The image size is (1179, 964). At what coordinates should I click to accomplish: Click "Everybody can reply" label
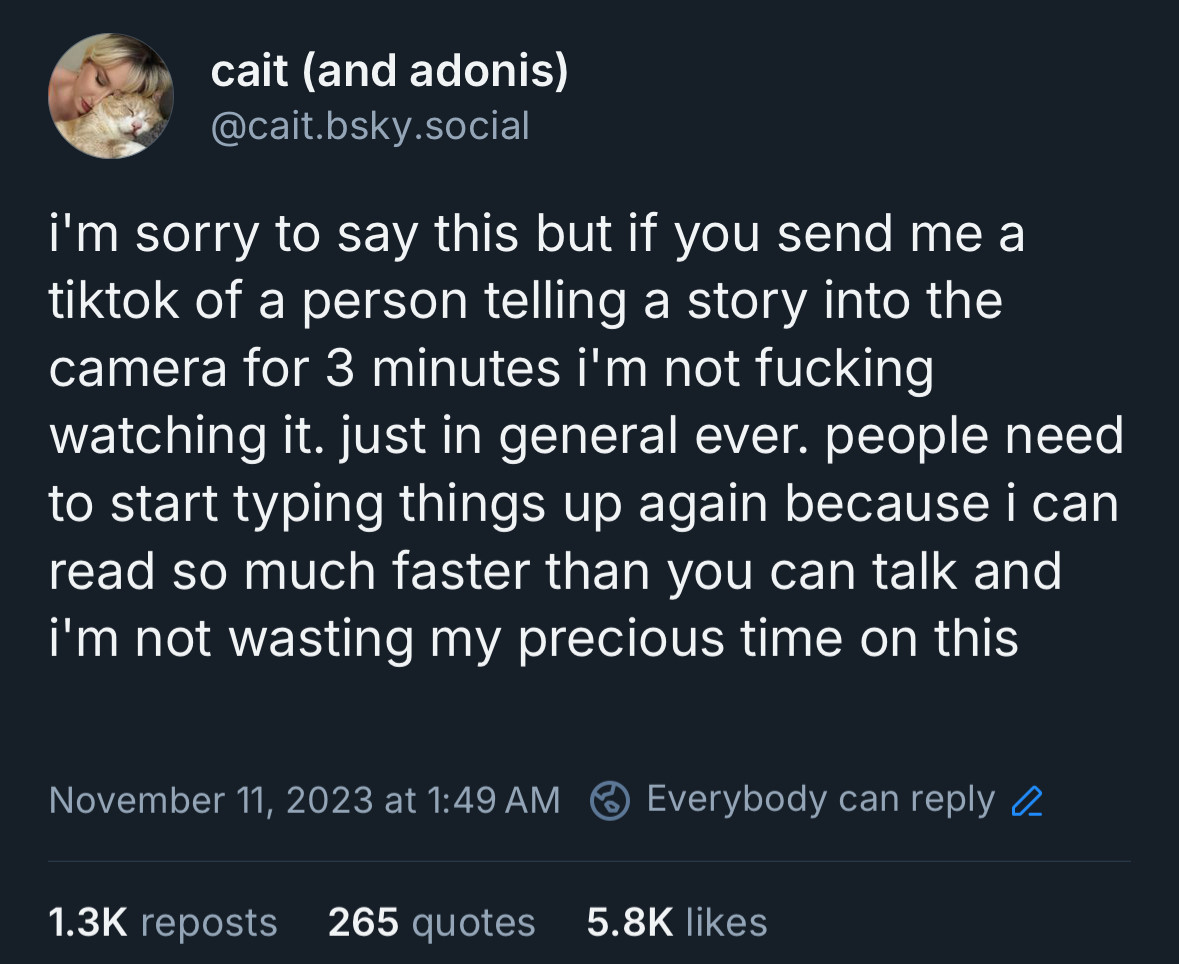[820, 799]
